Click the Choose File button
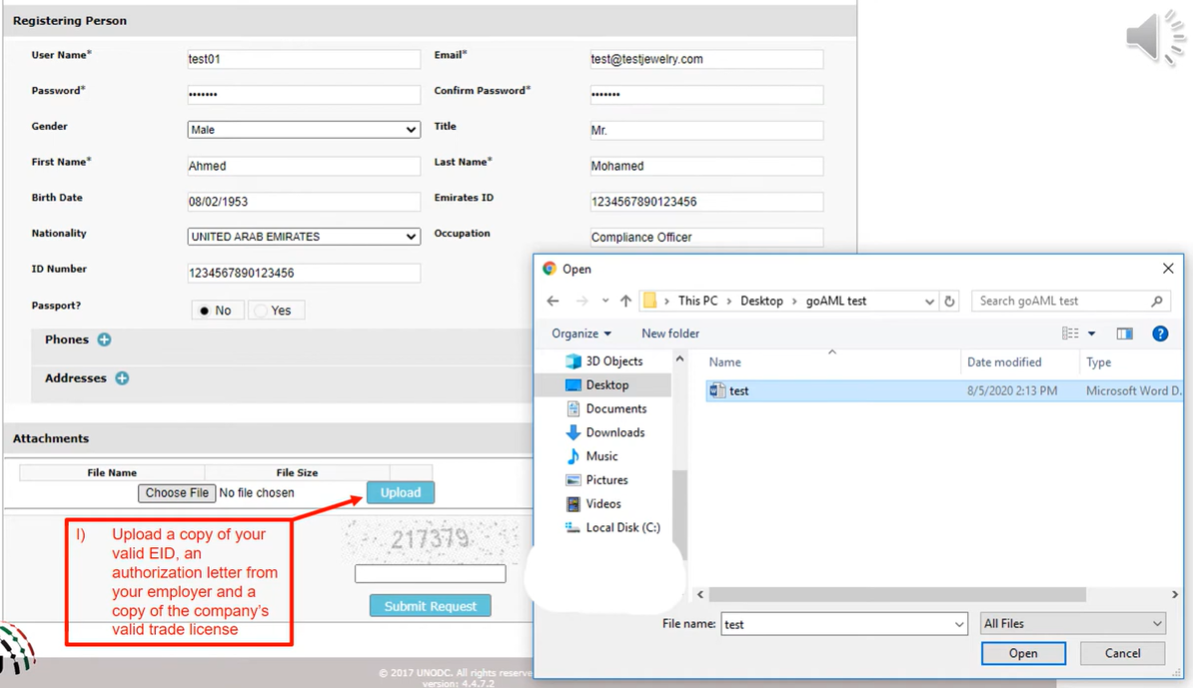Image resolution: width=1193 pixels, height=688 pixels. click(x=177, y=493)
